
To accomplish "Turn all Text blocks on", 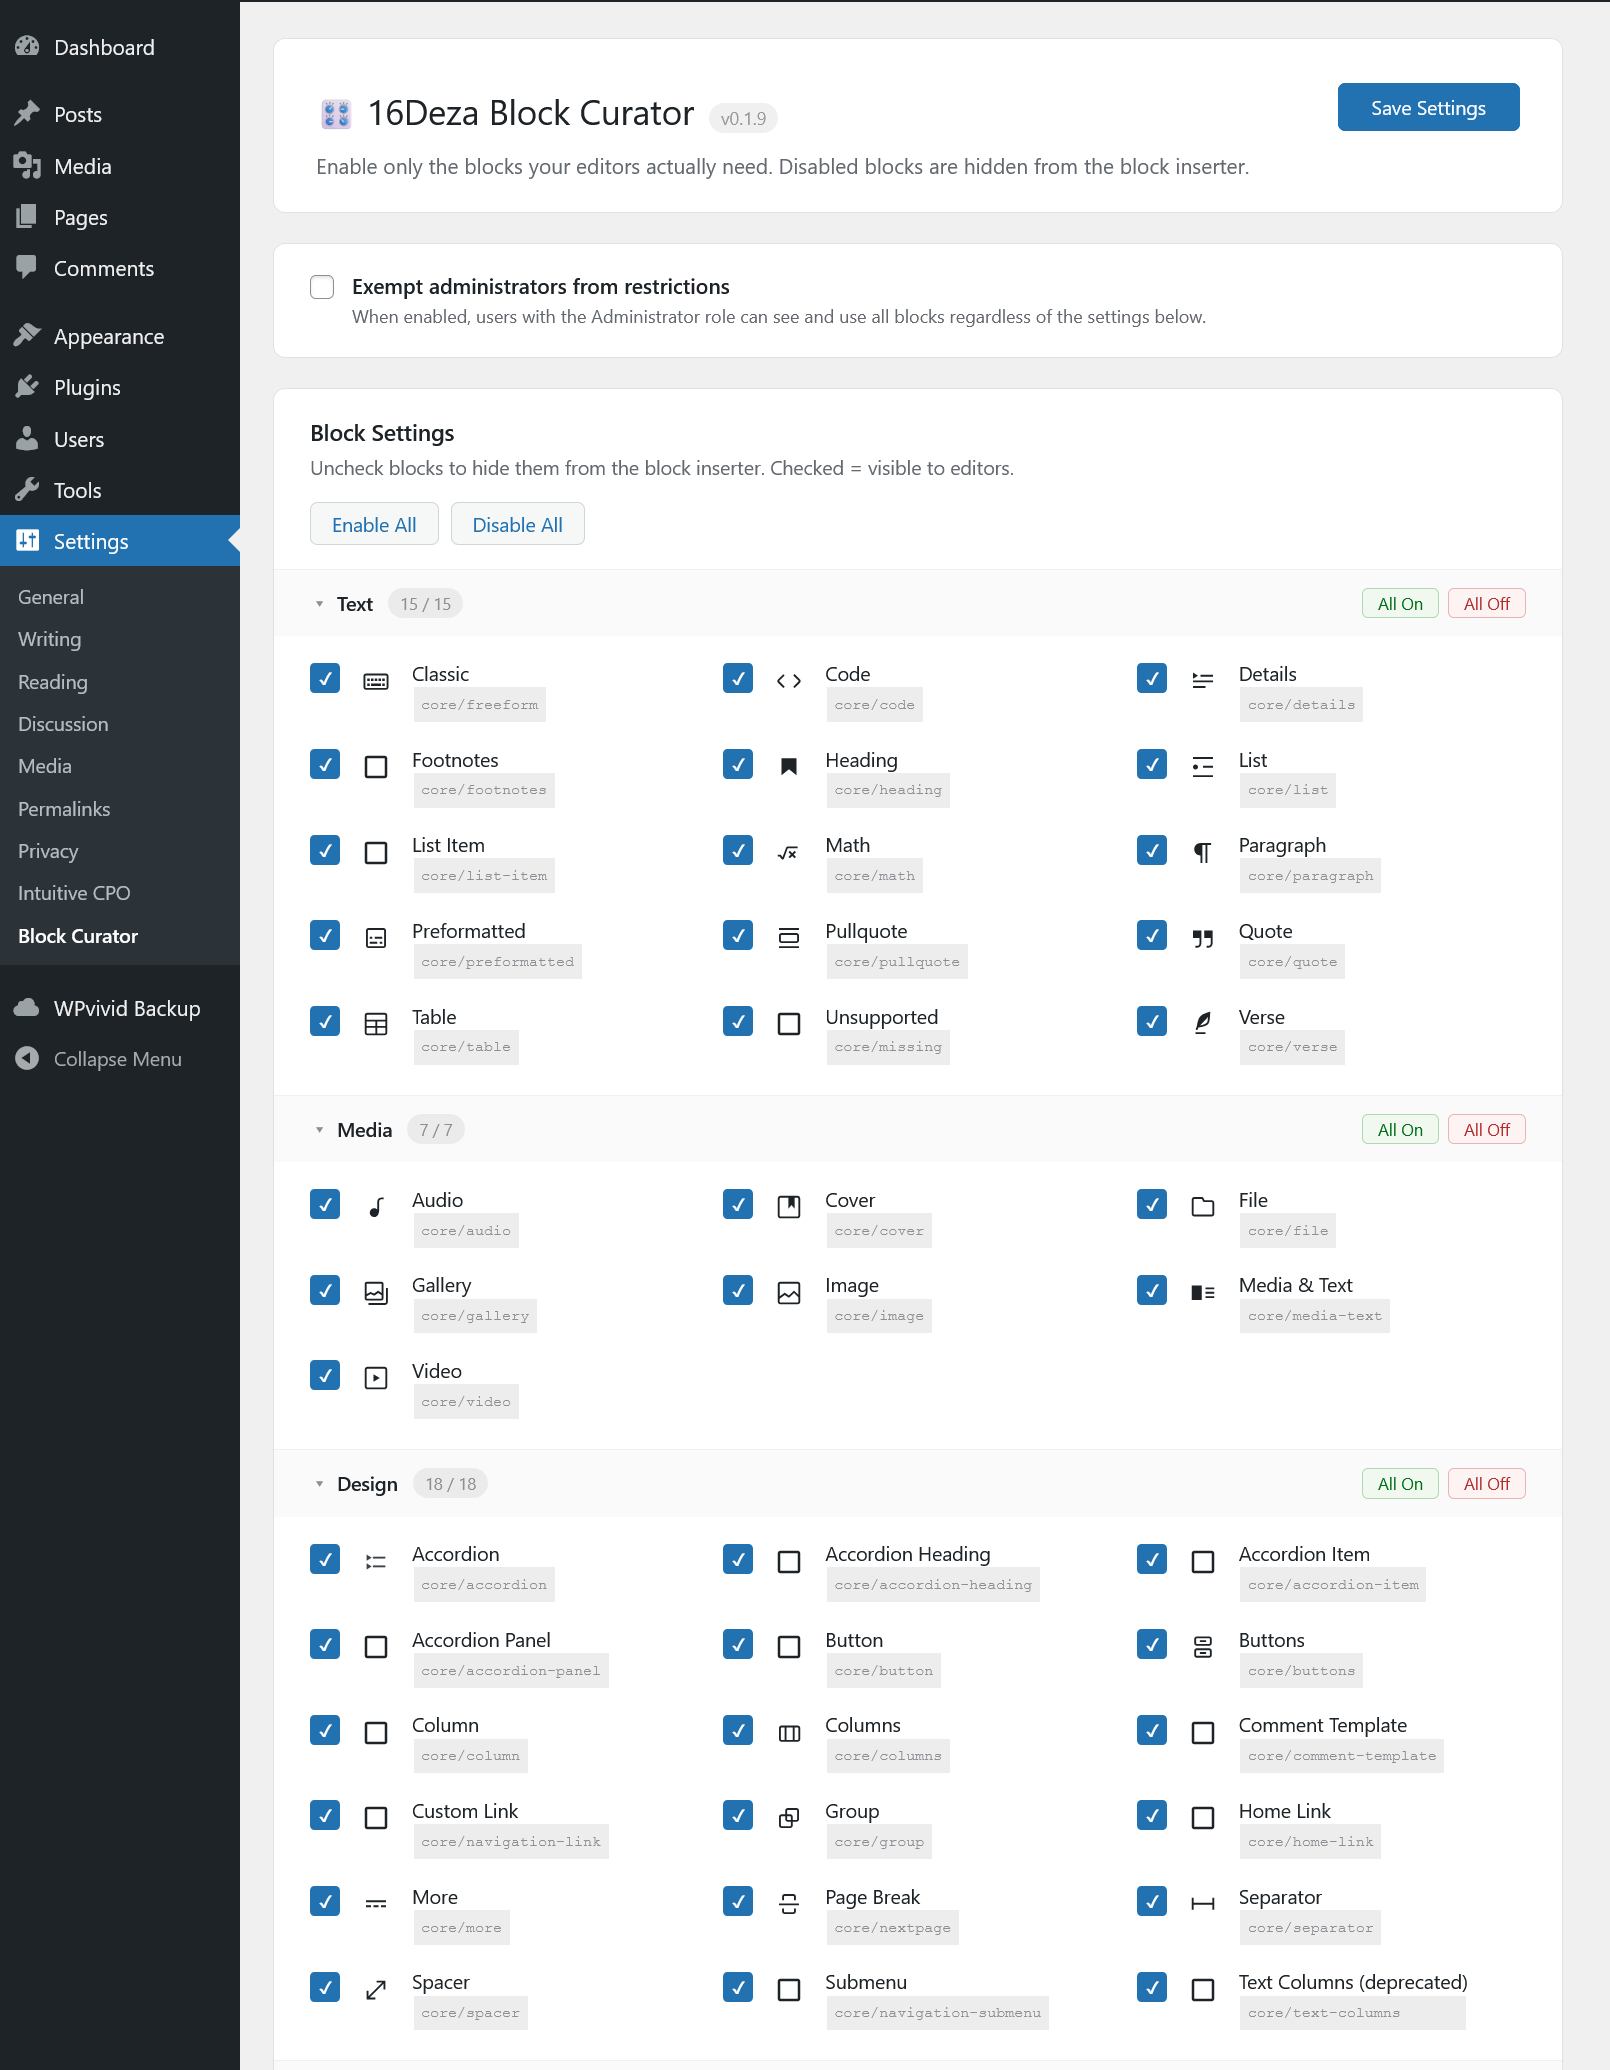I will click(x=1400, y=604).
